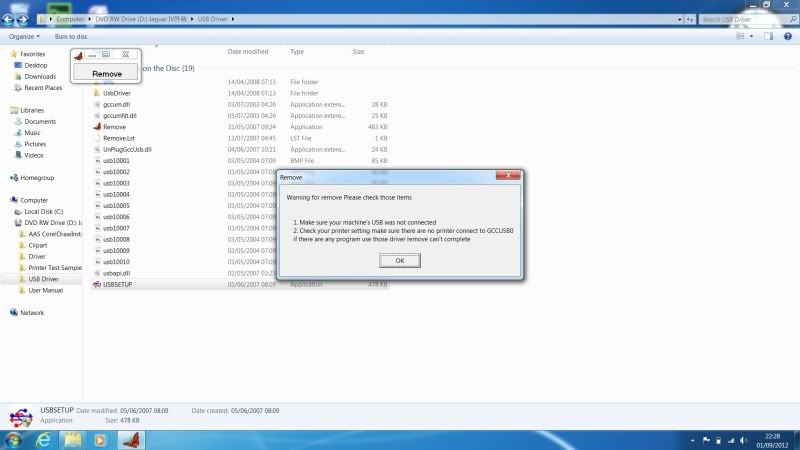Open Recent Places in sidebar
The height and width of the screenshot is (450, 800).
pos(43,88)
